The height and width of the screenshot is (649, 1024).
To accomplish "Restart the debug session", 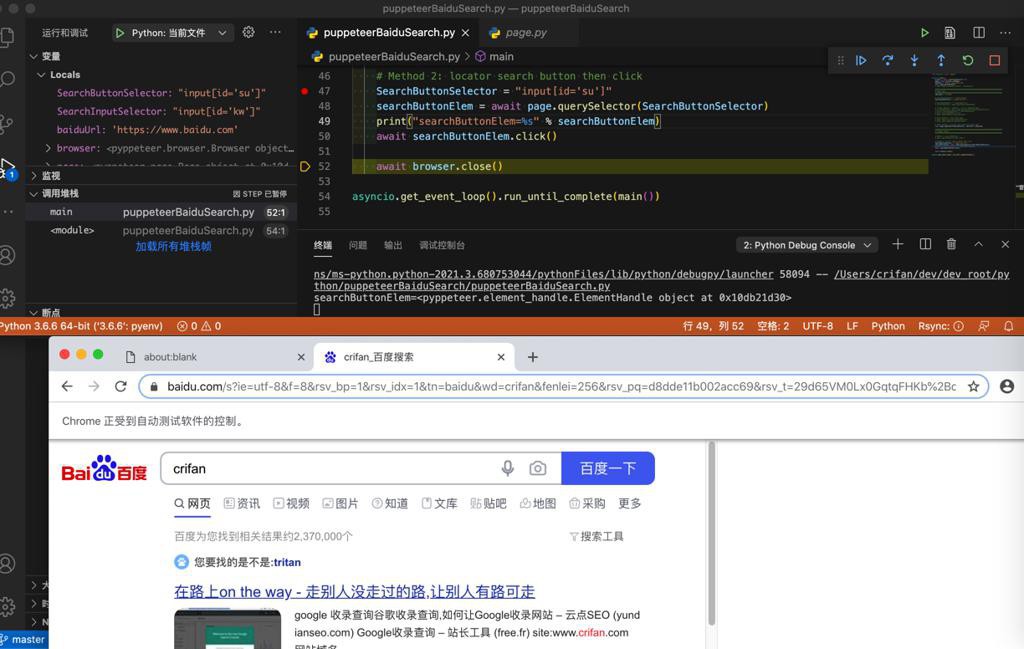I will point(968,61).
